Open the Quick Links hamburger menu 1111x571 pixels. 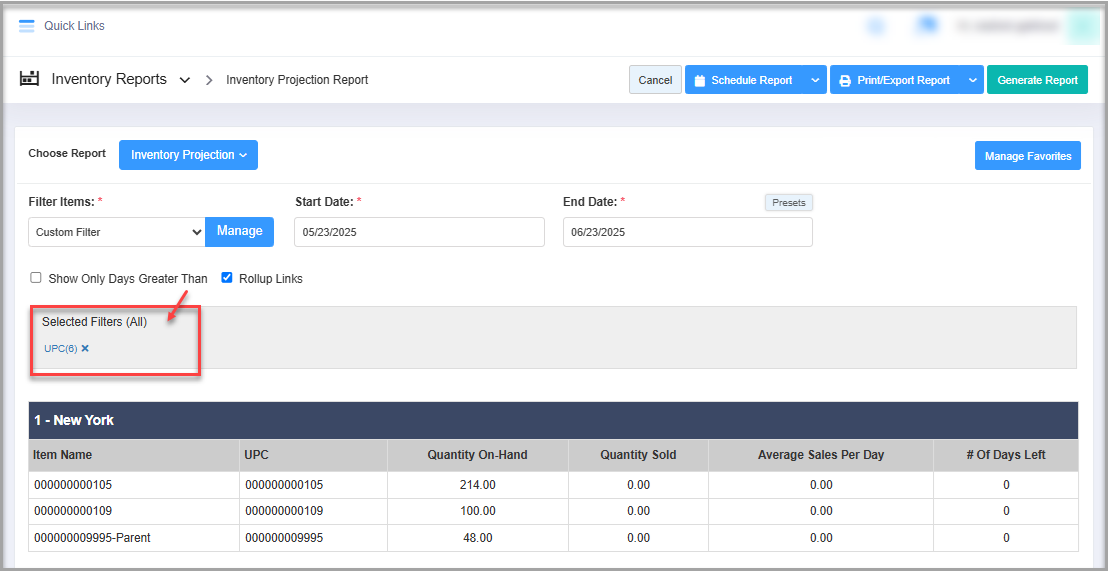click(x=27, y=26)
